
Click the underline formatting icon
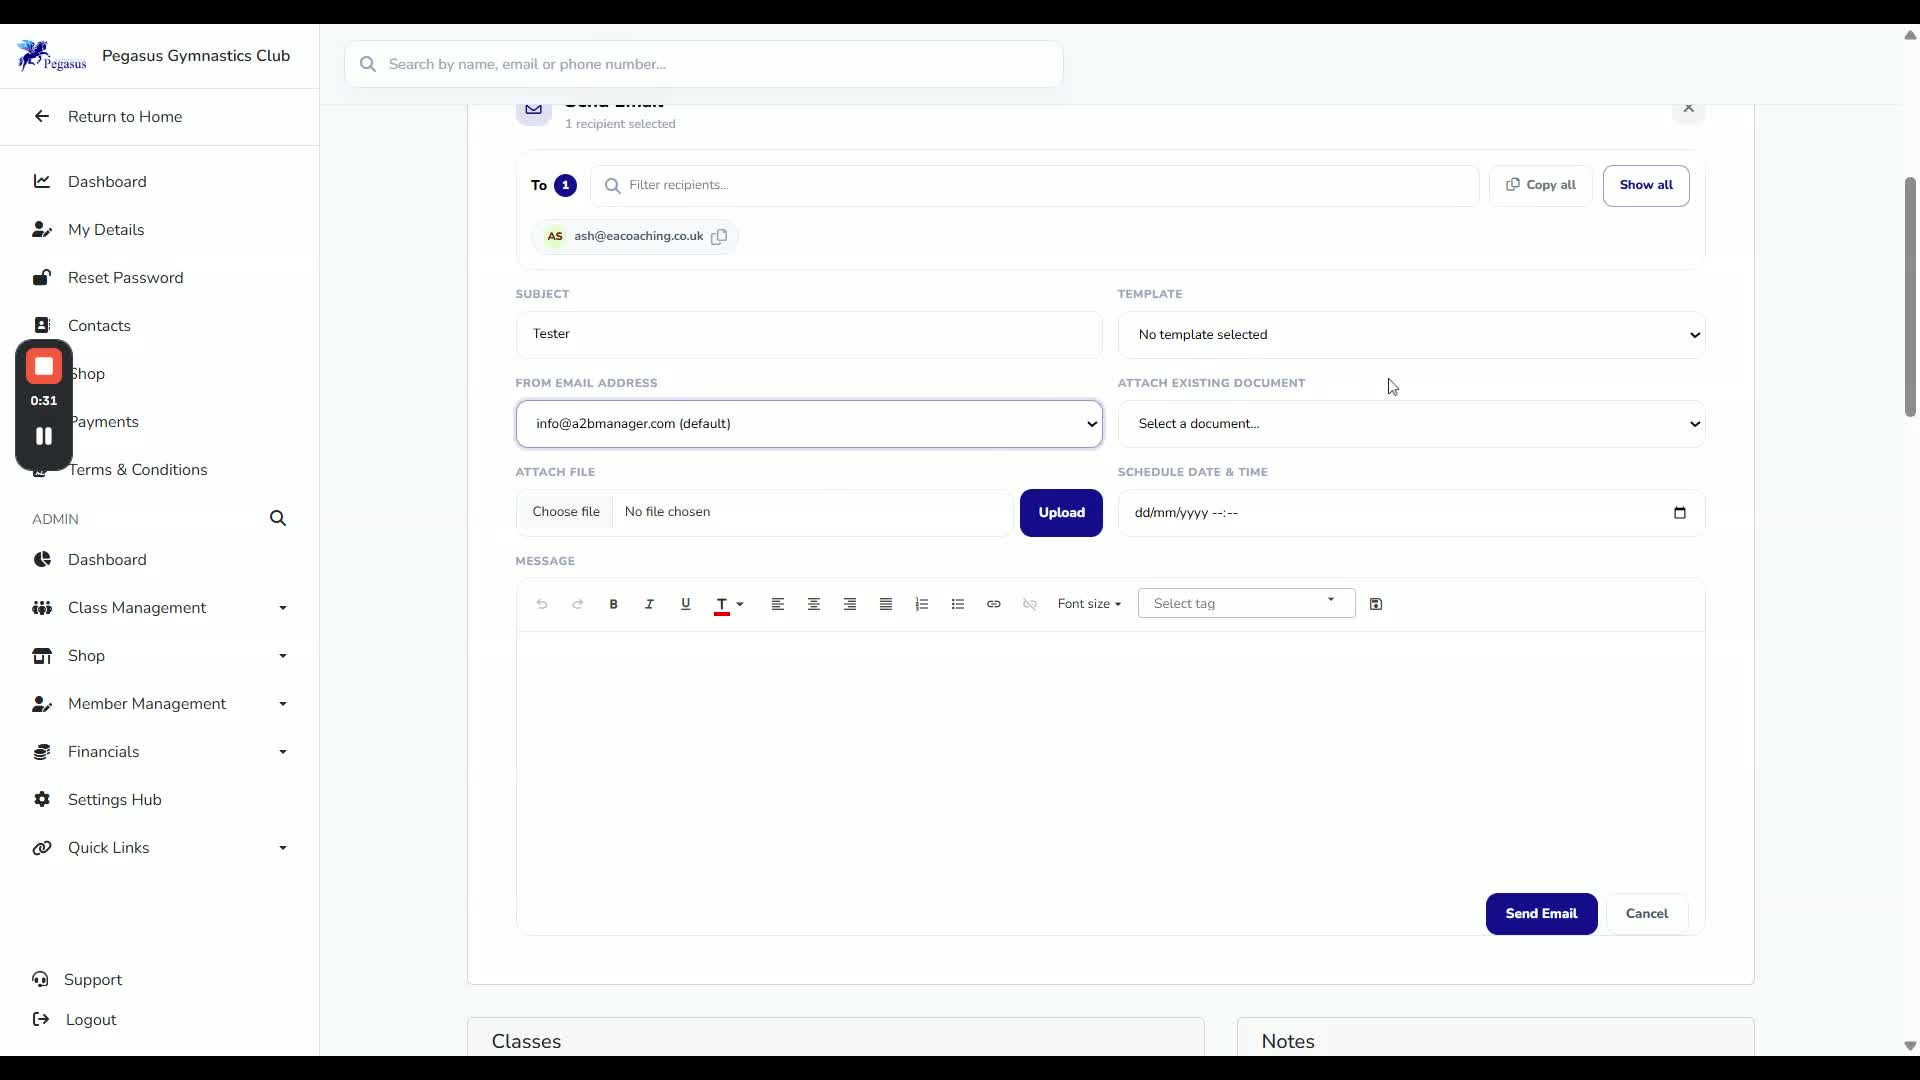point(685,604)
